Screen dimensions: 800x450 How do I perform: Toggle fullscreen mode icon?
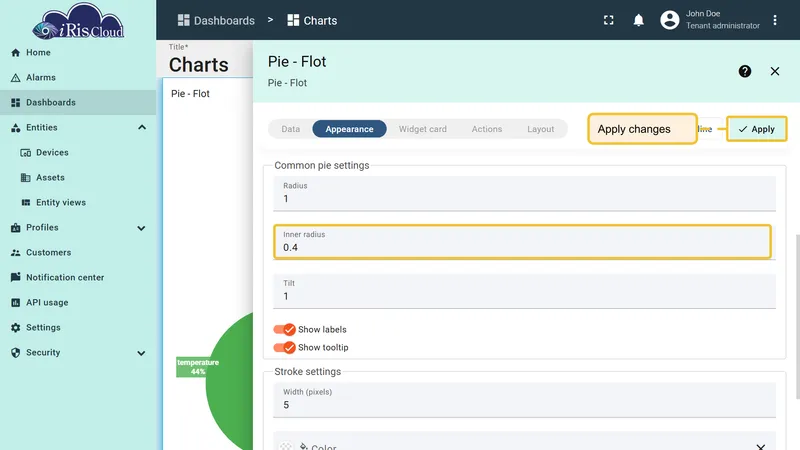point(608,20)
